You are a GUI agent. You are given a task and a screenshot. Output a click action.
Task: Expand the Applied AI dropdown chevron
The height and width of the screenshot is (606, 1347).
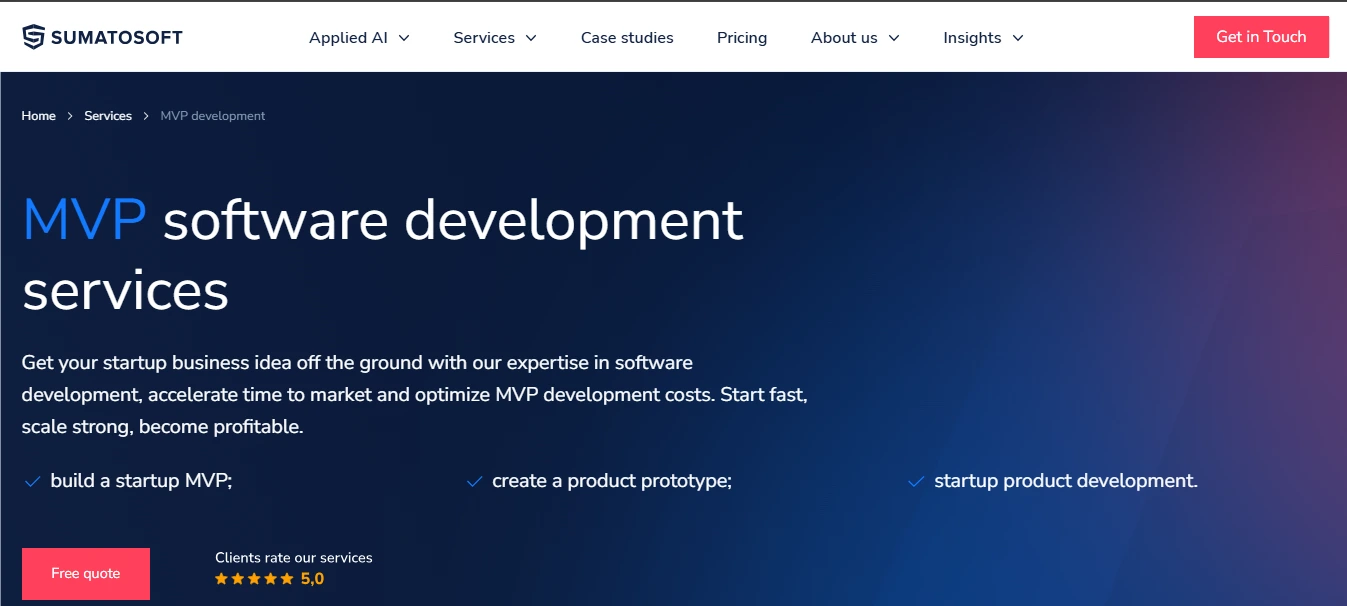tap(404, 38)
